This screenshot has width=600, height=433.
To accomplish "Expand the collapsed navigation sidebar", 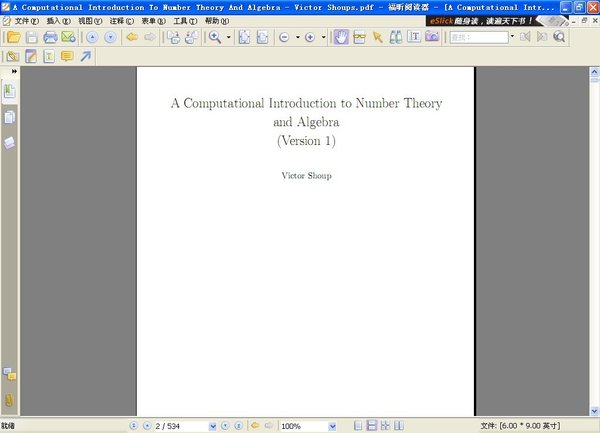I will (14, 71).
